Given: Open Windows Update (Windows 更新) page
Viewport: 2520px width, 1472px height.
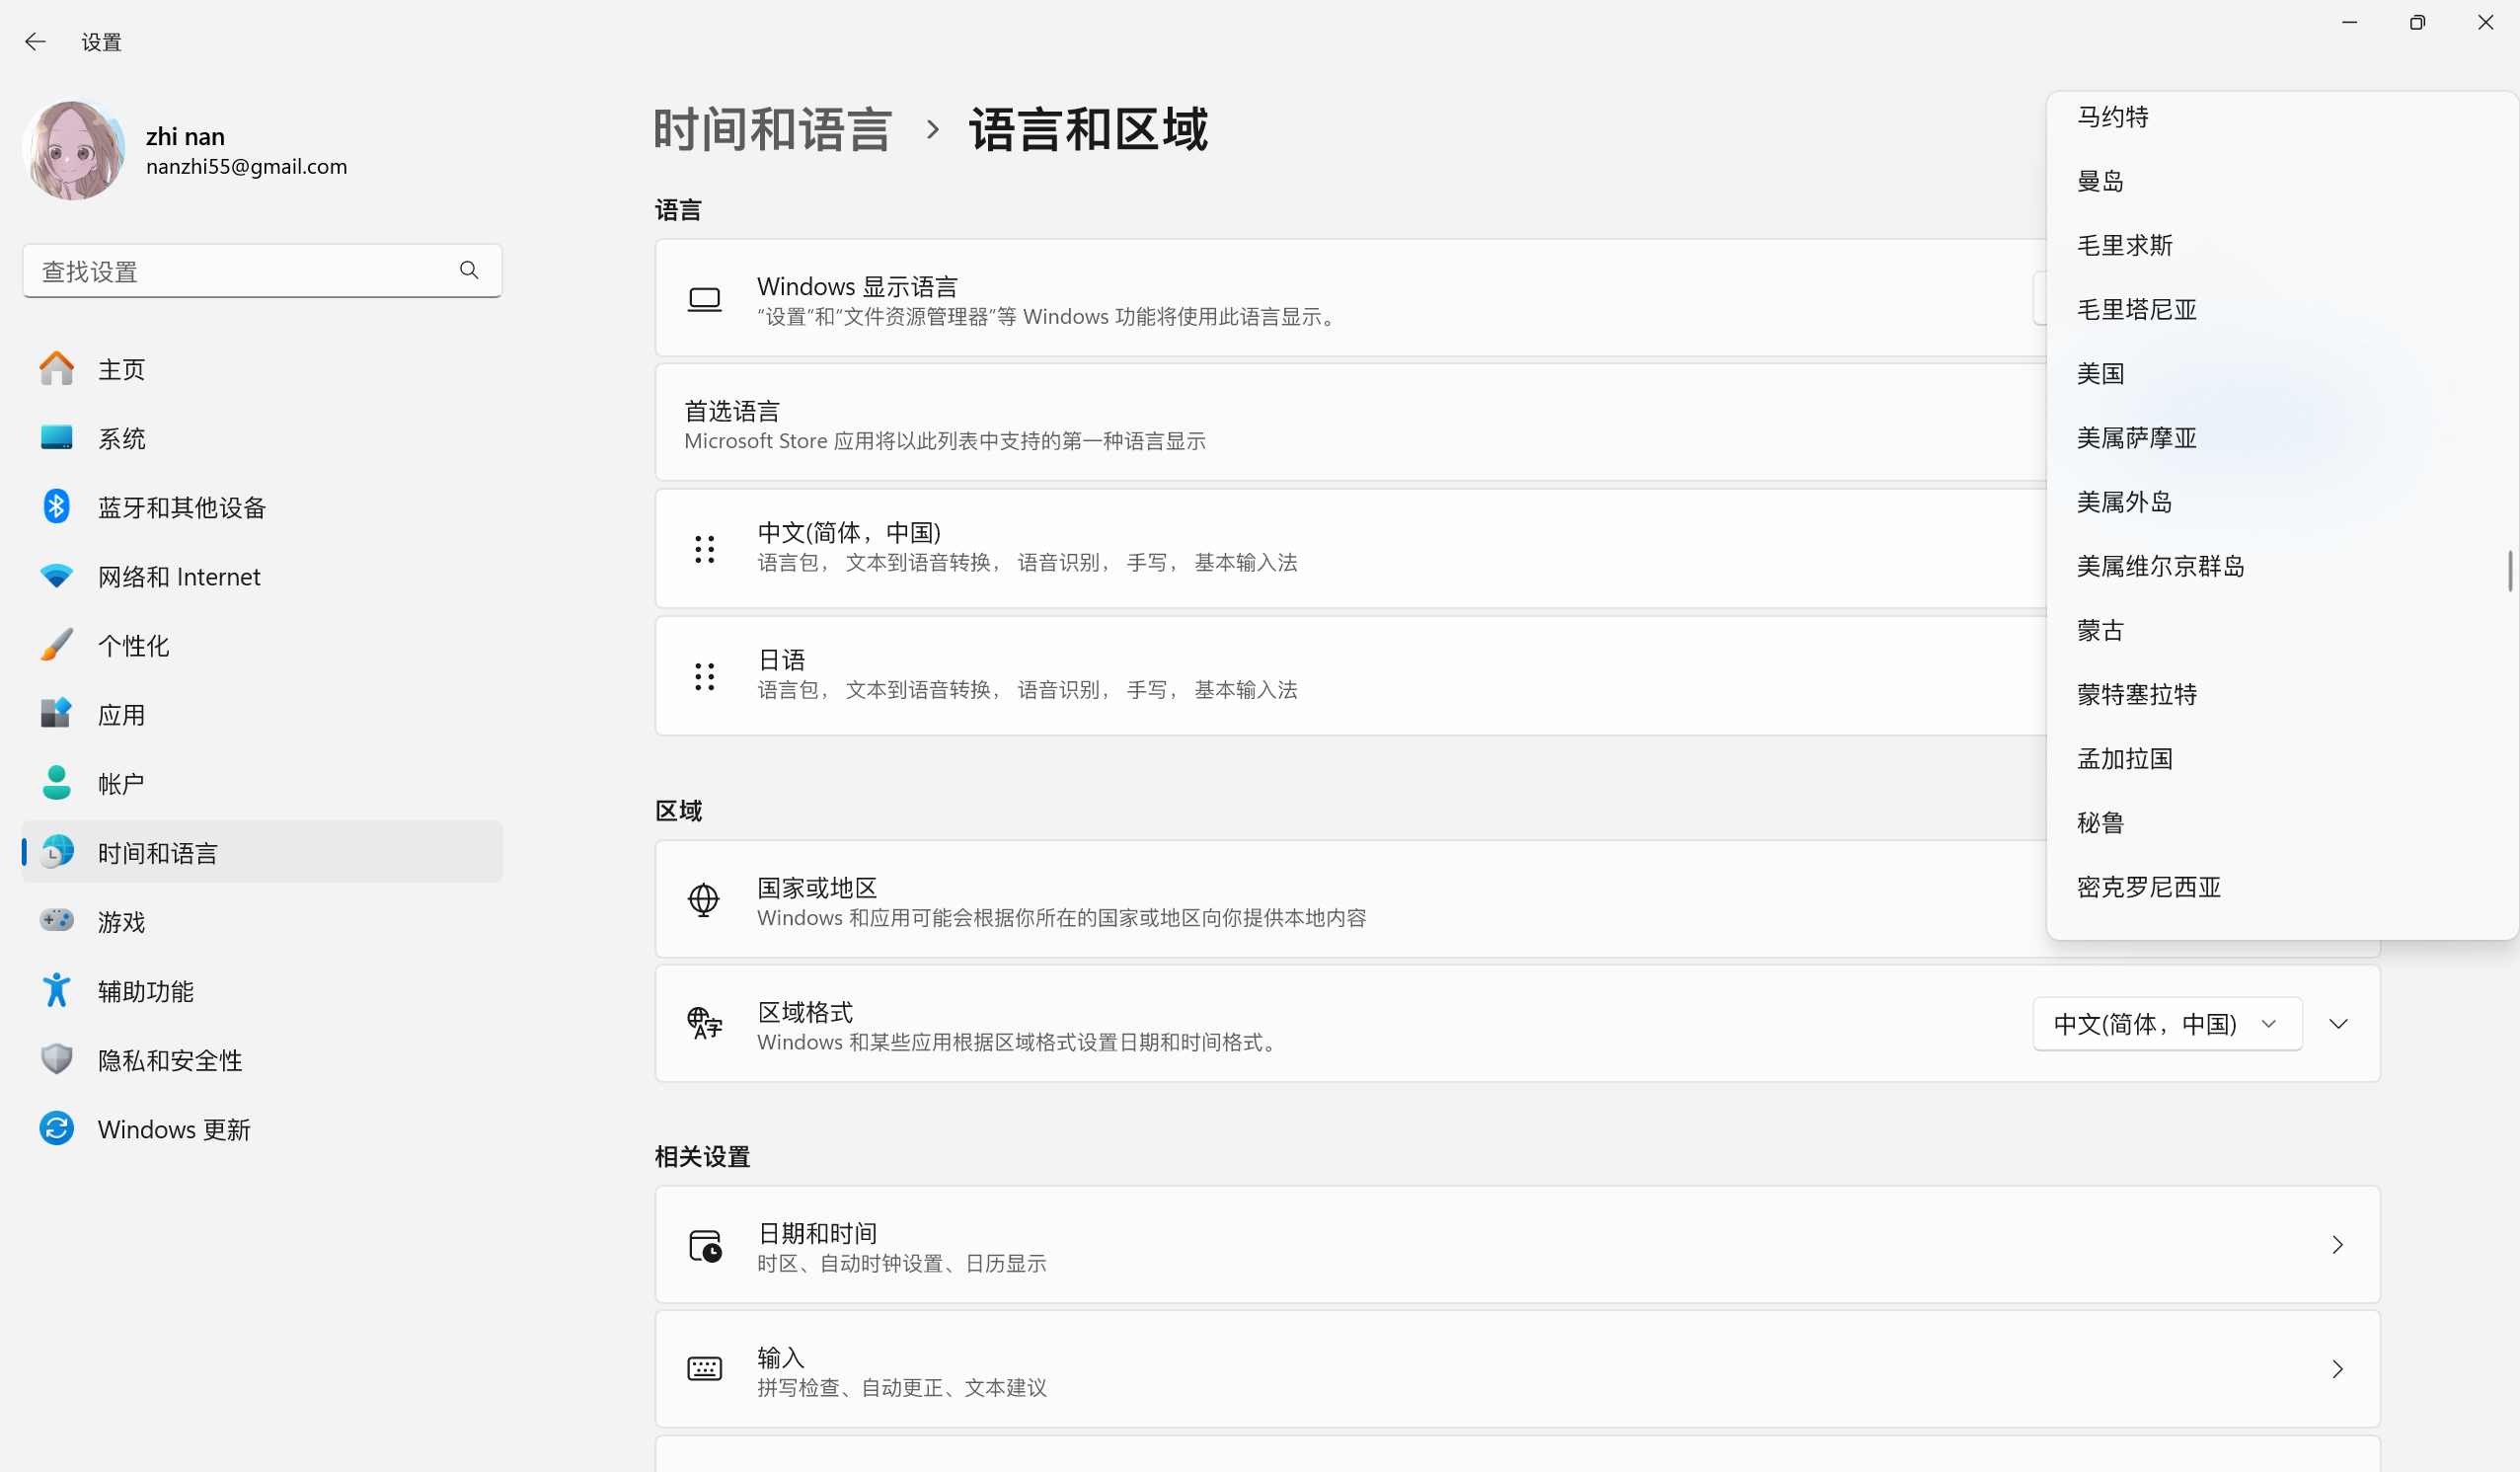Looking at the screenshot, I should pos(173,1129).
